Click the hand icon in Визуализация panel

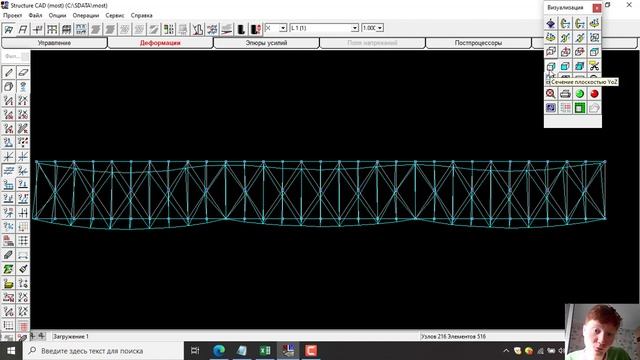click(x=594, y=108)
